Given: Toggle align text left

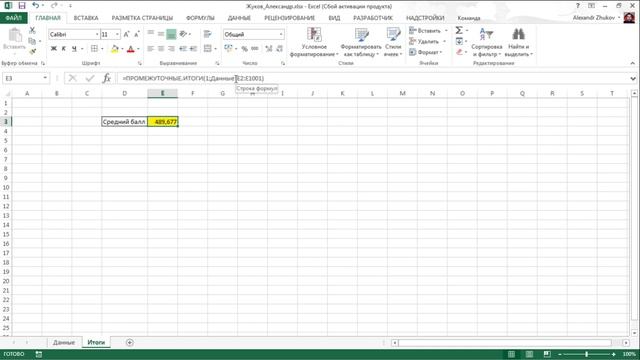Looking at the screenshot, I should pos(151,49).
